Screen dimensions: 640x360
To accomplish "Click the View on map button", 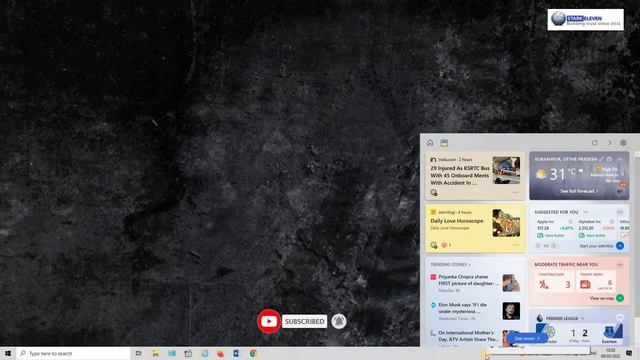I will click(620, 298).
